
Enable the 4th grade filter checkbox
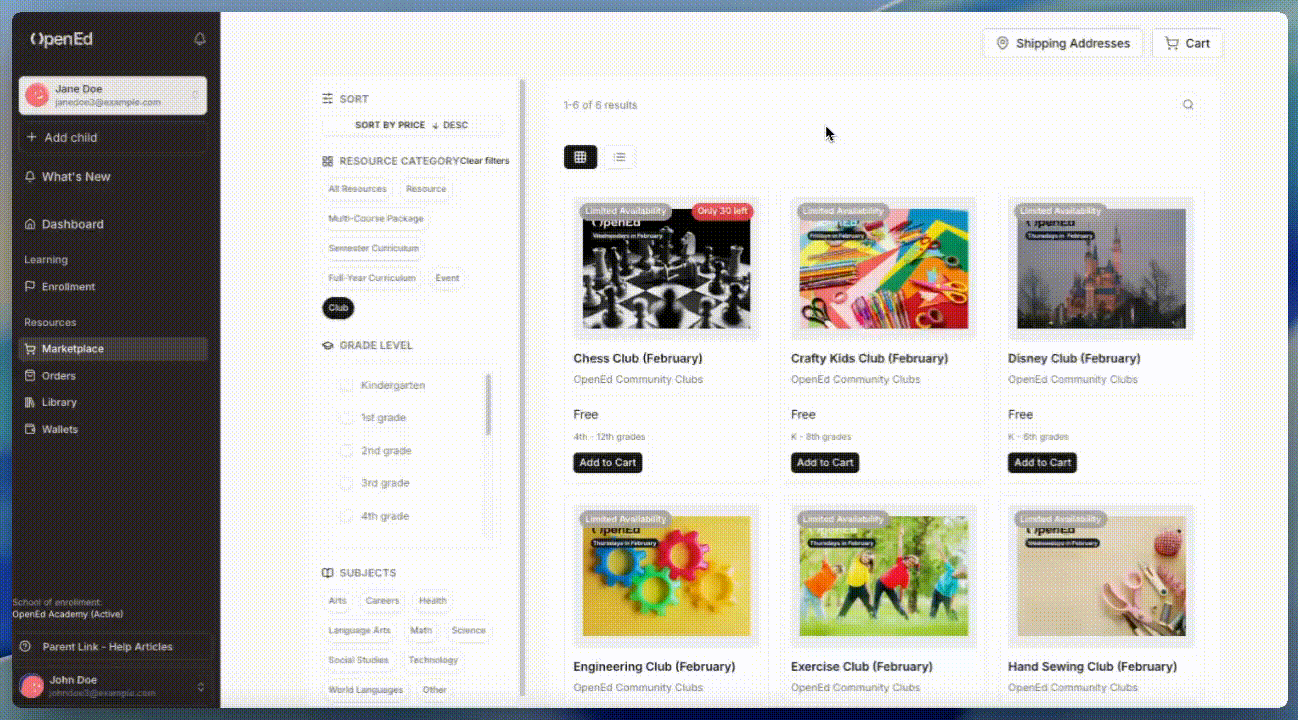(x=346, y=516)
